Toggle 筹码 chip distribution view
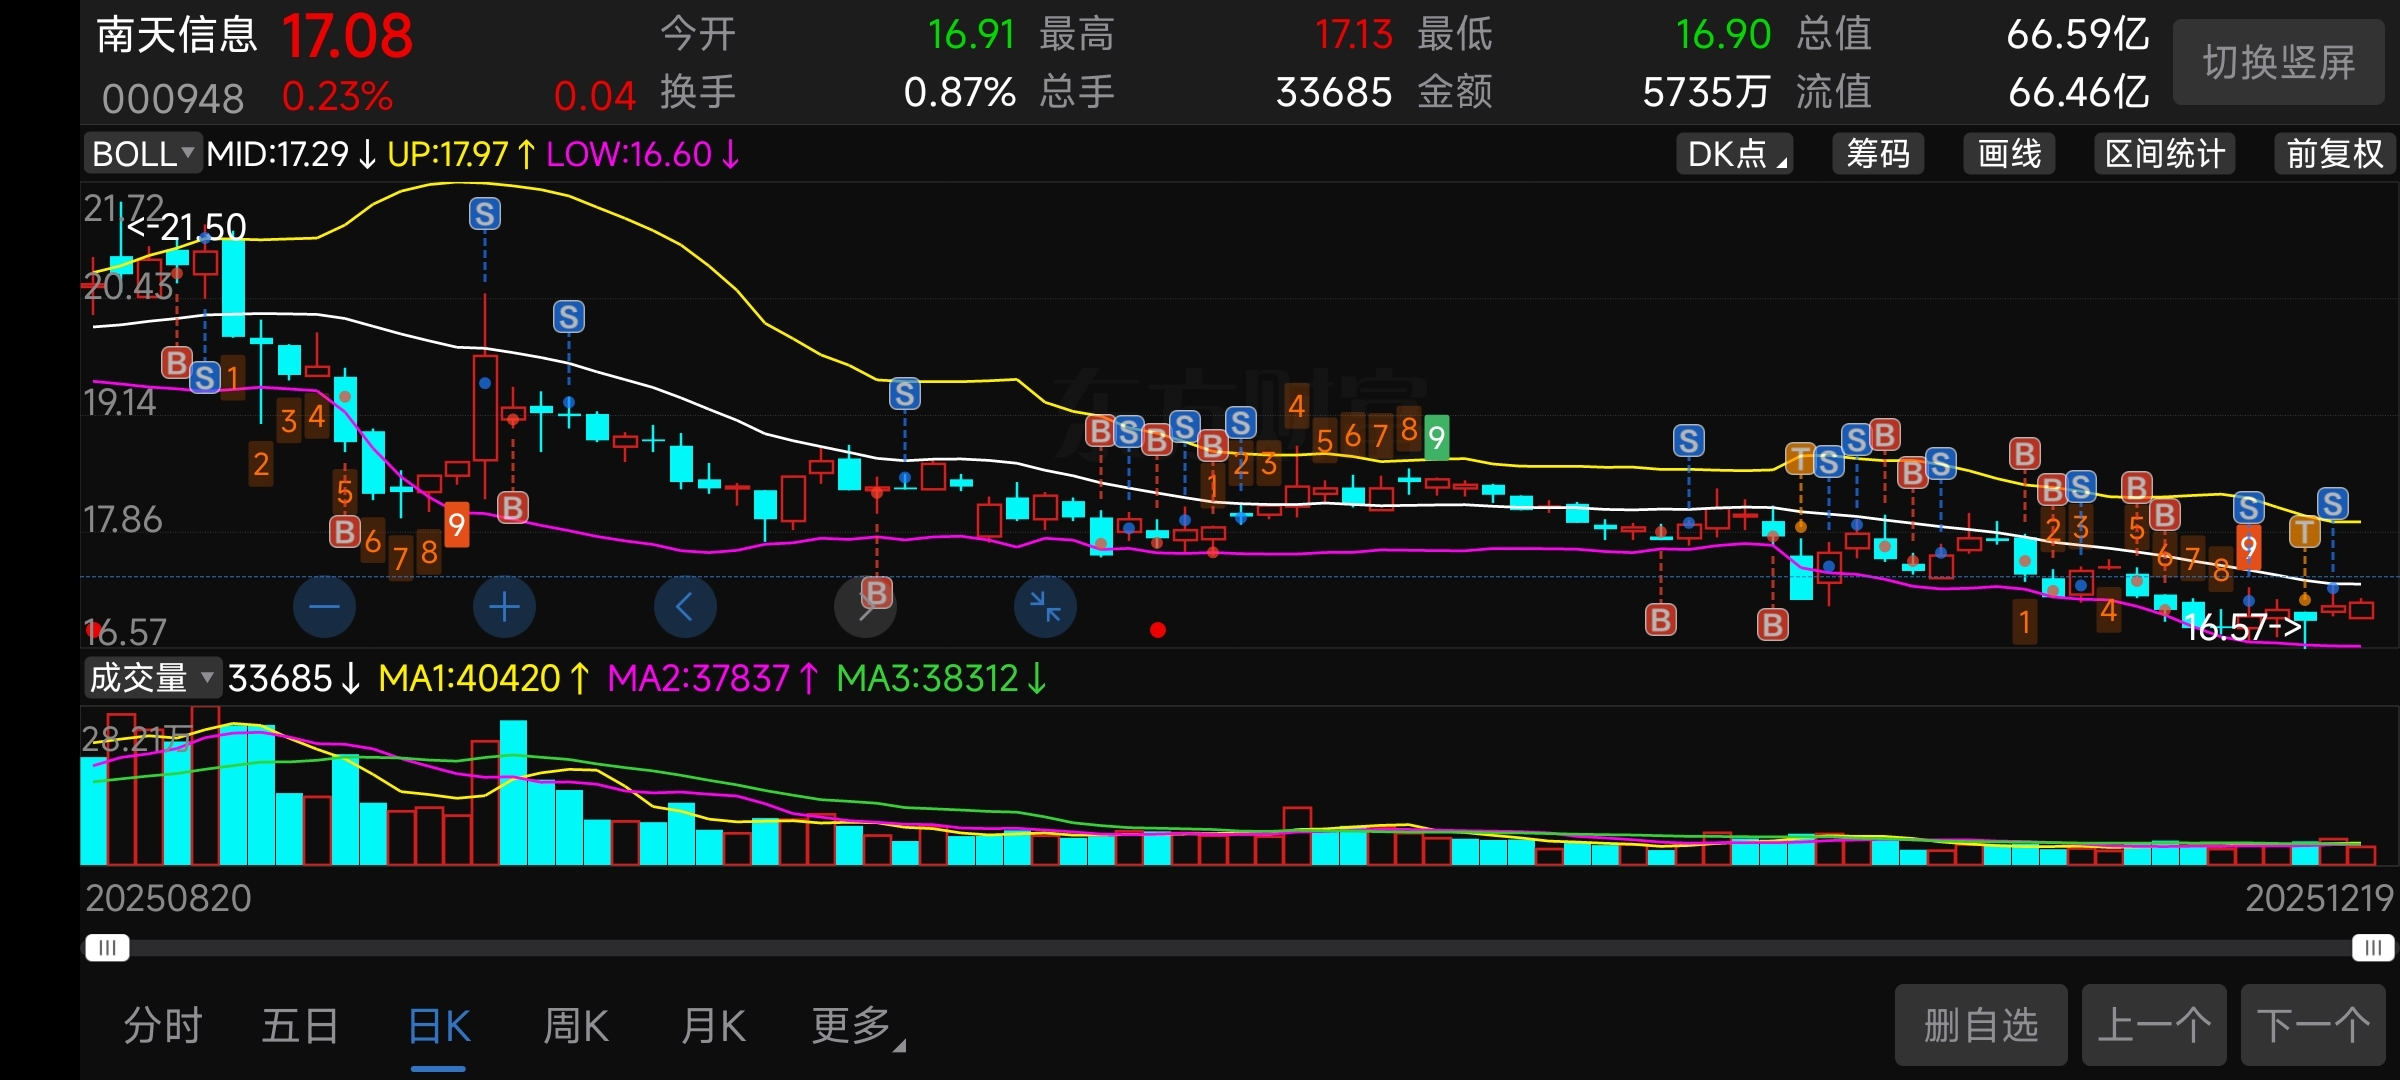2400x1080 pixels. (x=1878, y=154)
